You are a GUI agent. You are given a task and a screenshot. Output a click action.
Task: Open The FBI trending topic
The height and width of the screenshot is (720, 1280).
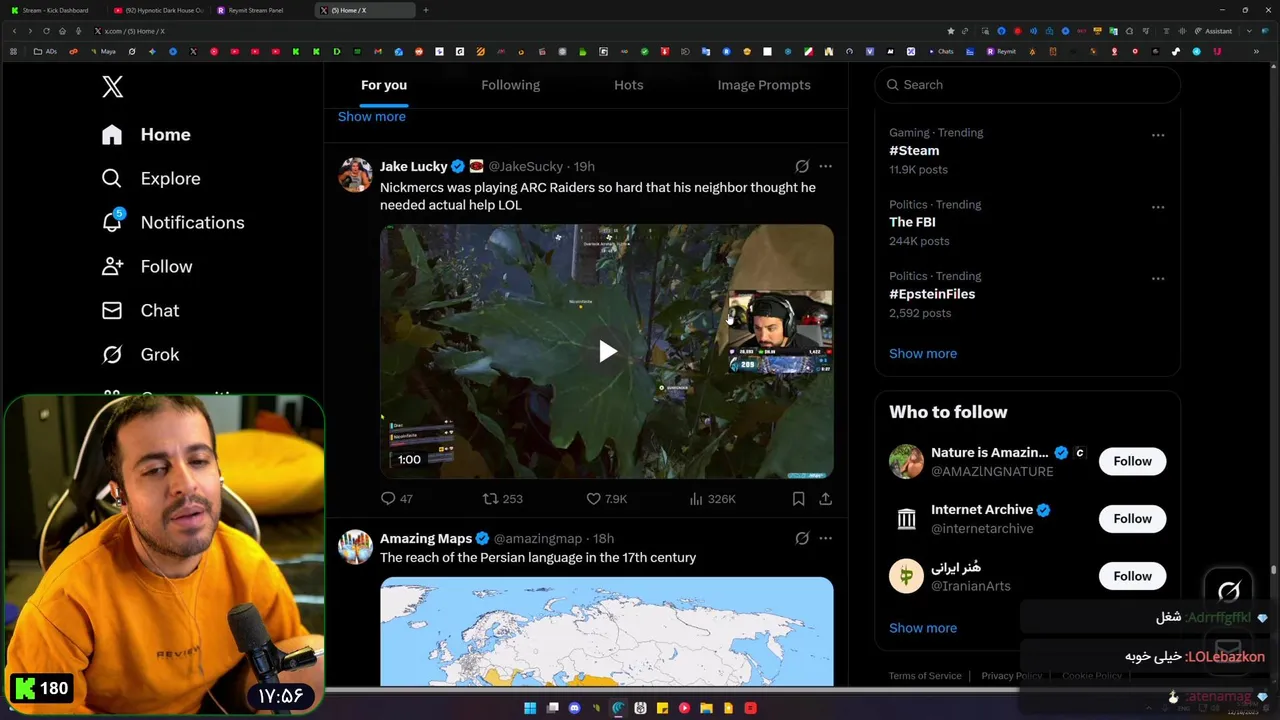(912, 222)
